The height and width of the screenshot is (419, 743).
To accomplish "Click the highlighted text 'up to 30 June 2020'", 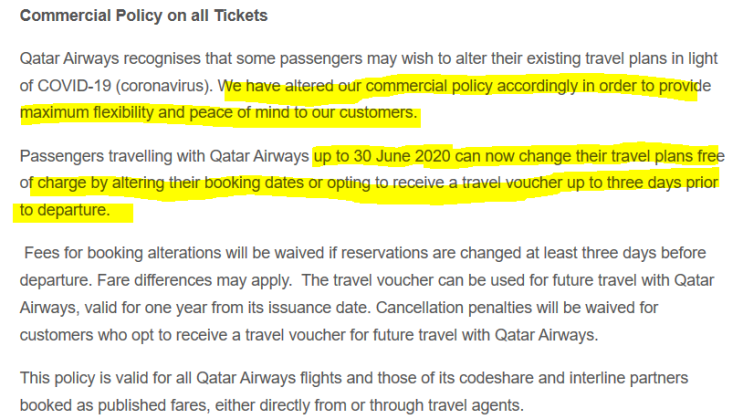I will [x=382, y=156].
